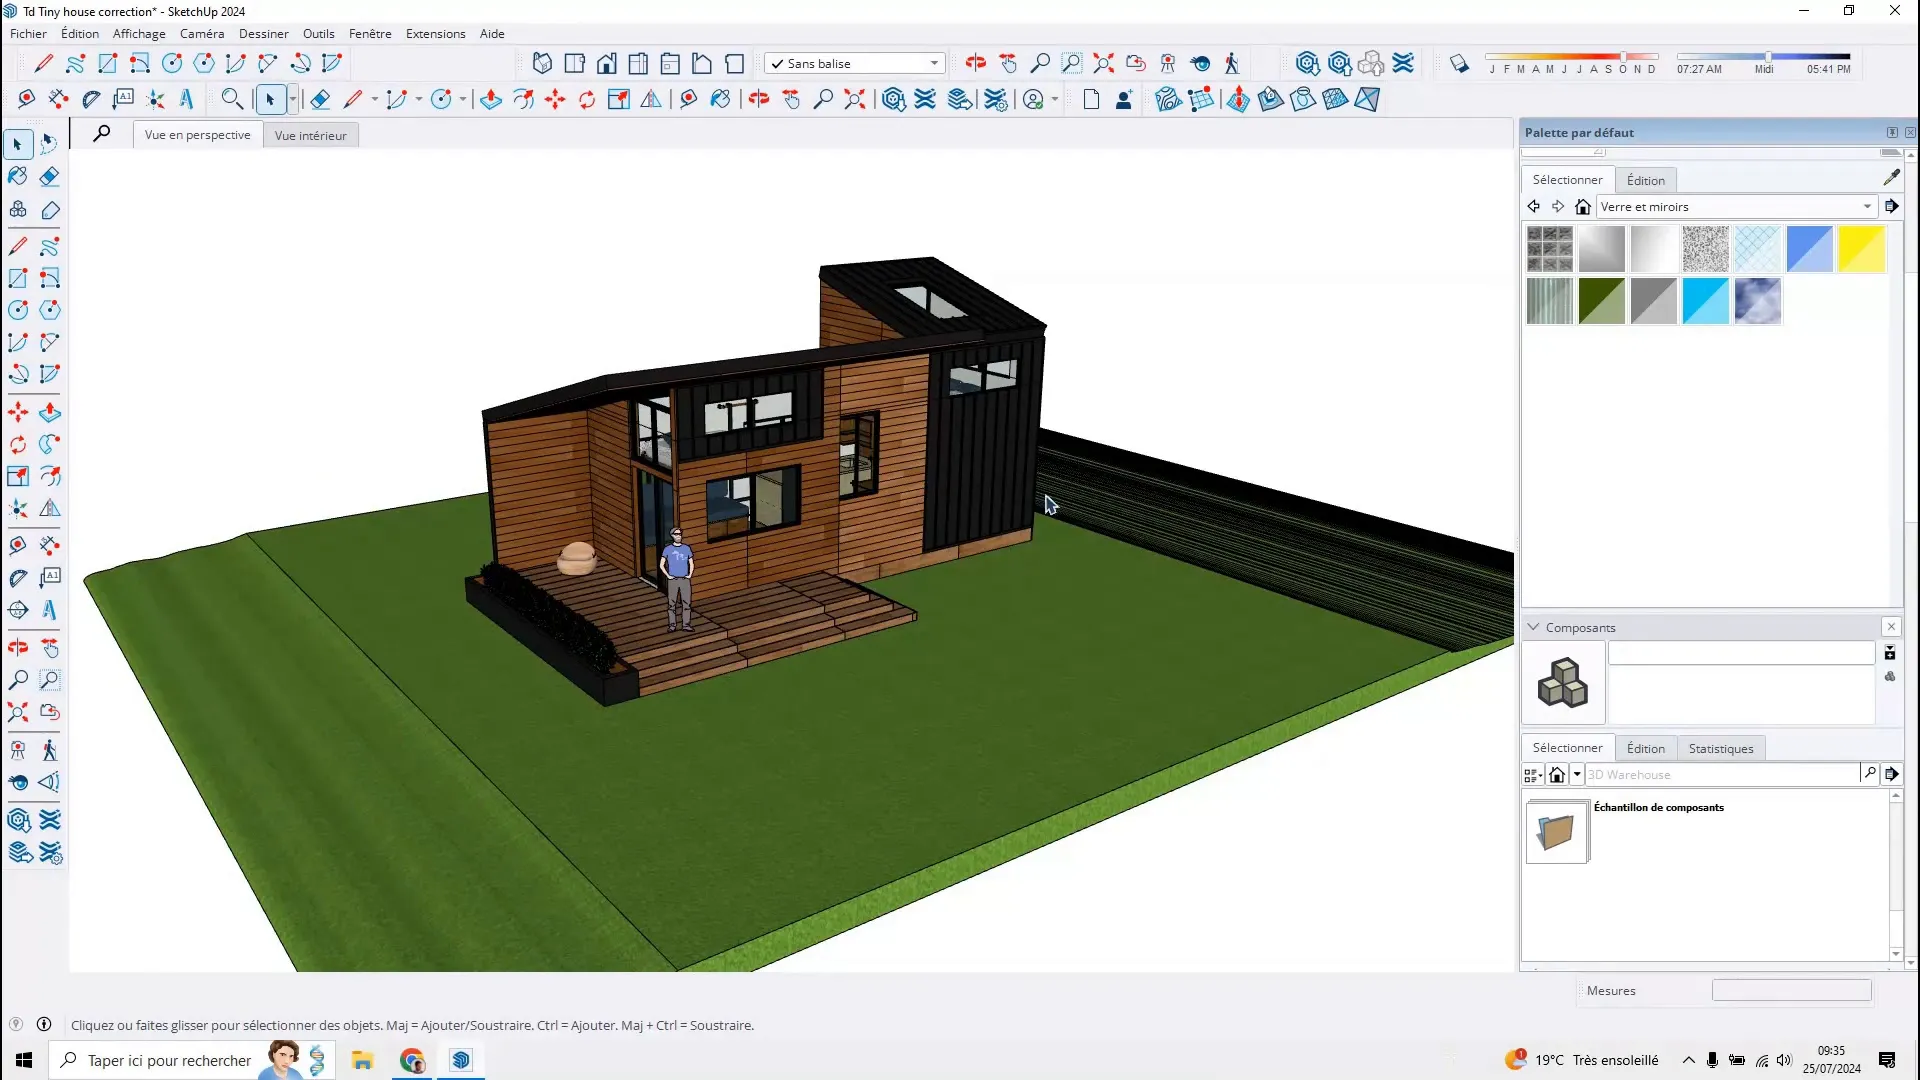Click the Sélectionner tab in palette
This screenshot has width=1920, height=1080.
tap(1568, 179)
